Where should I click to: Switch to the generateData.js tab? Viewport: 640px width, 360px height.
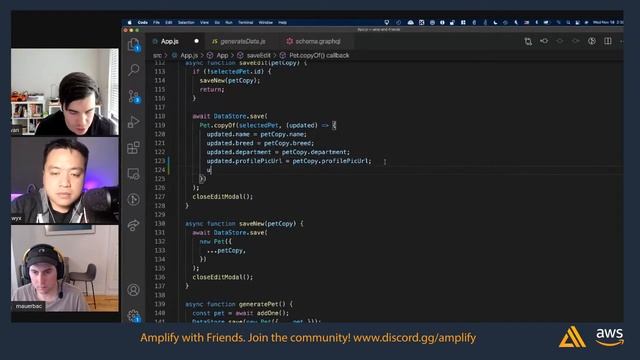pos(242,41)
